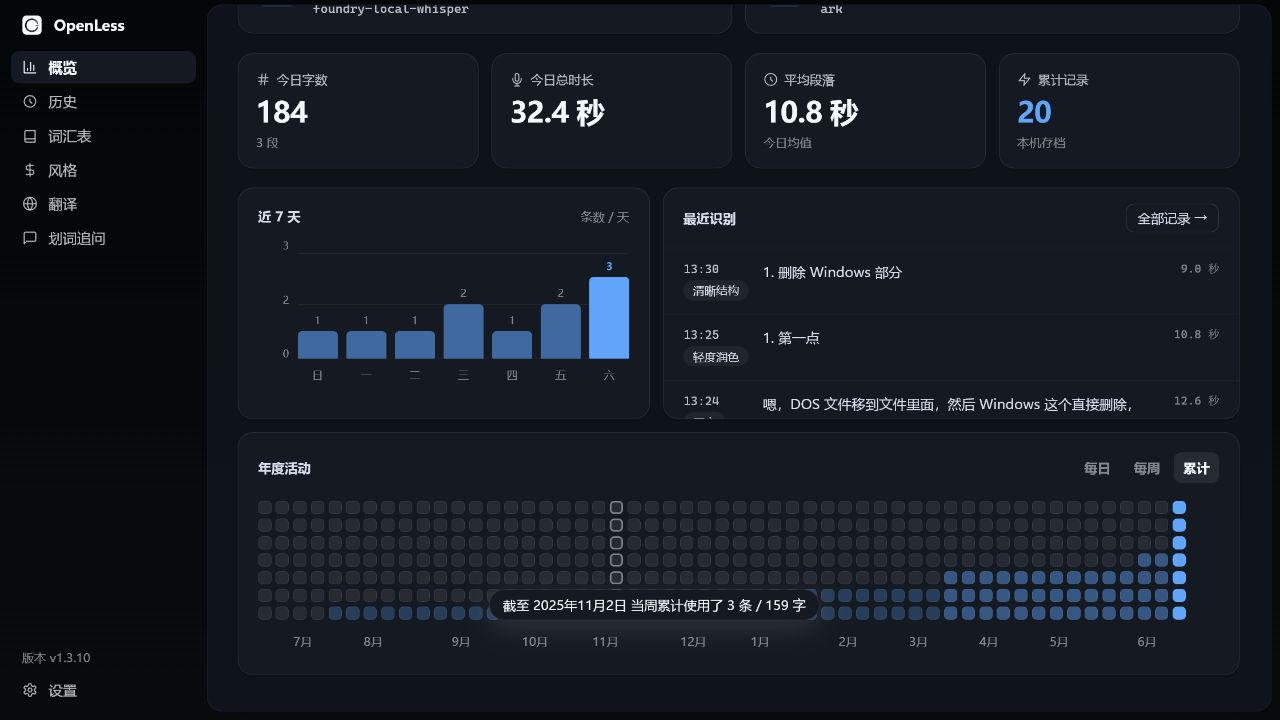Image resolution: width=1280 pixels, height=720 pixels.
Task: Click the bar chart icon beside 概览
Action: pyautogui.click(x=30, y=68)
